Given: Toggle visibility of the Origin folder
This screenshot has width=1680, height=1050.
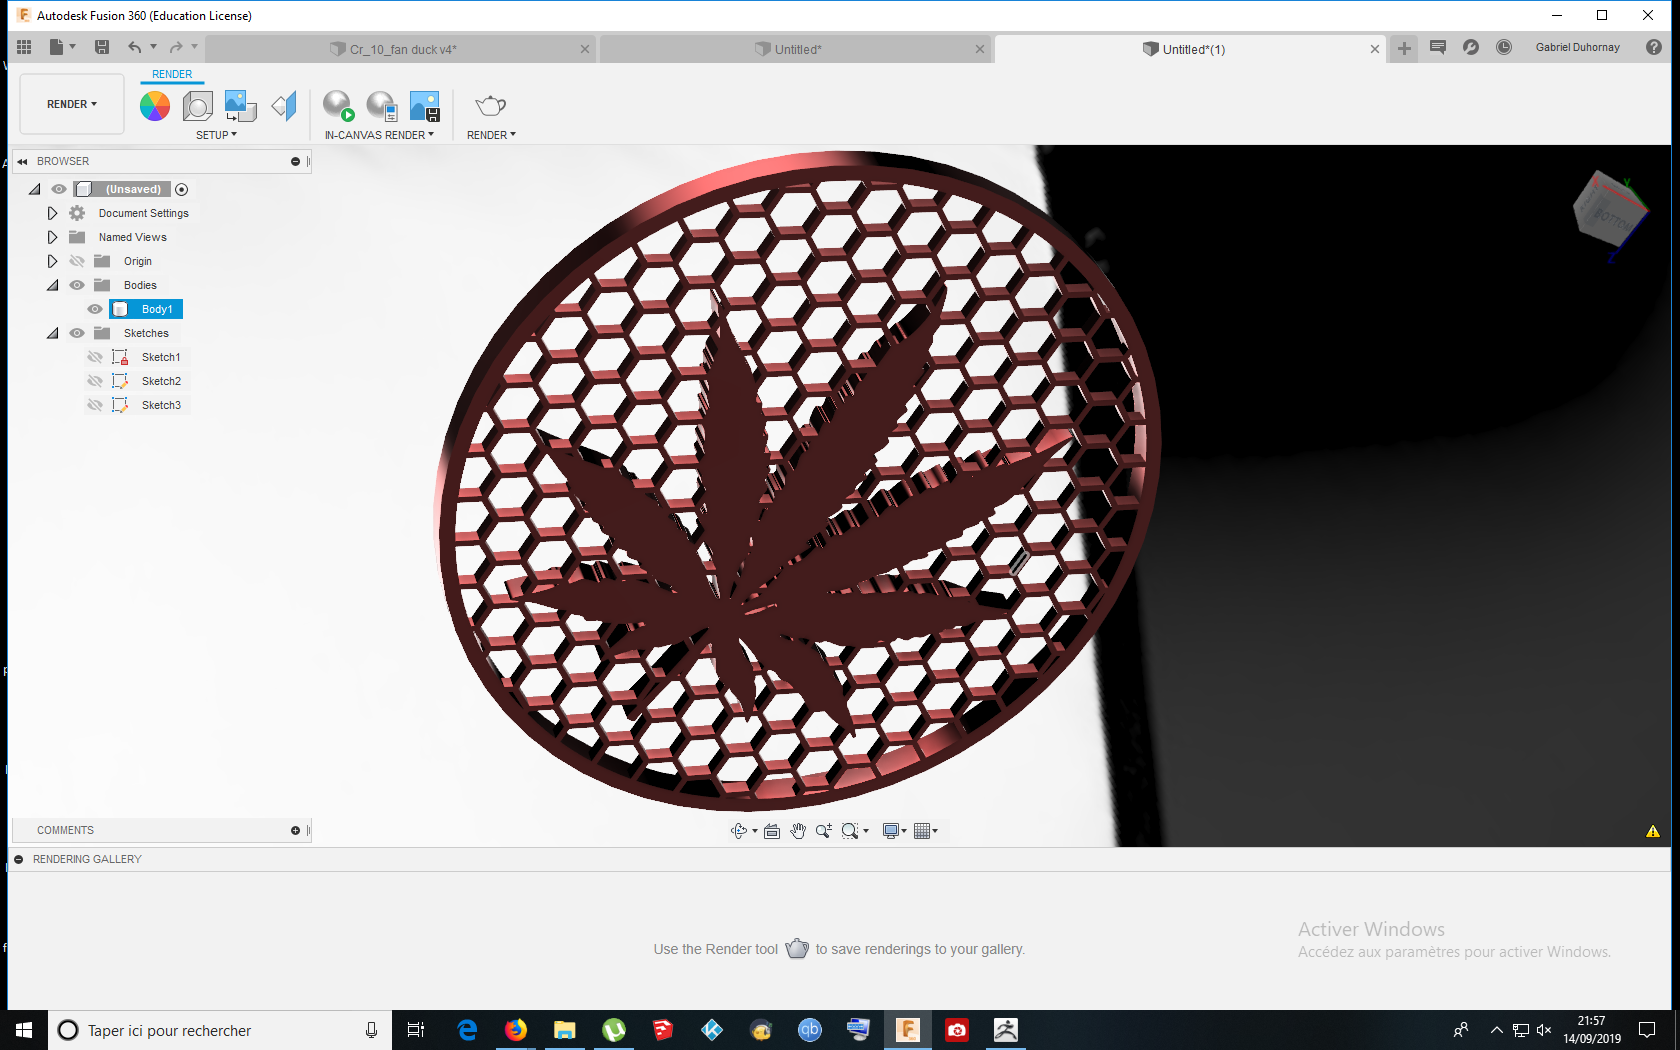Looking at the screenshot, I should (77, 261).
